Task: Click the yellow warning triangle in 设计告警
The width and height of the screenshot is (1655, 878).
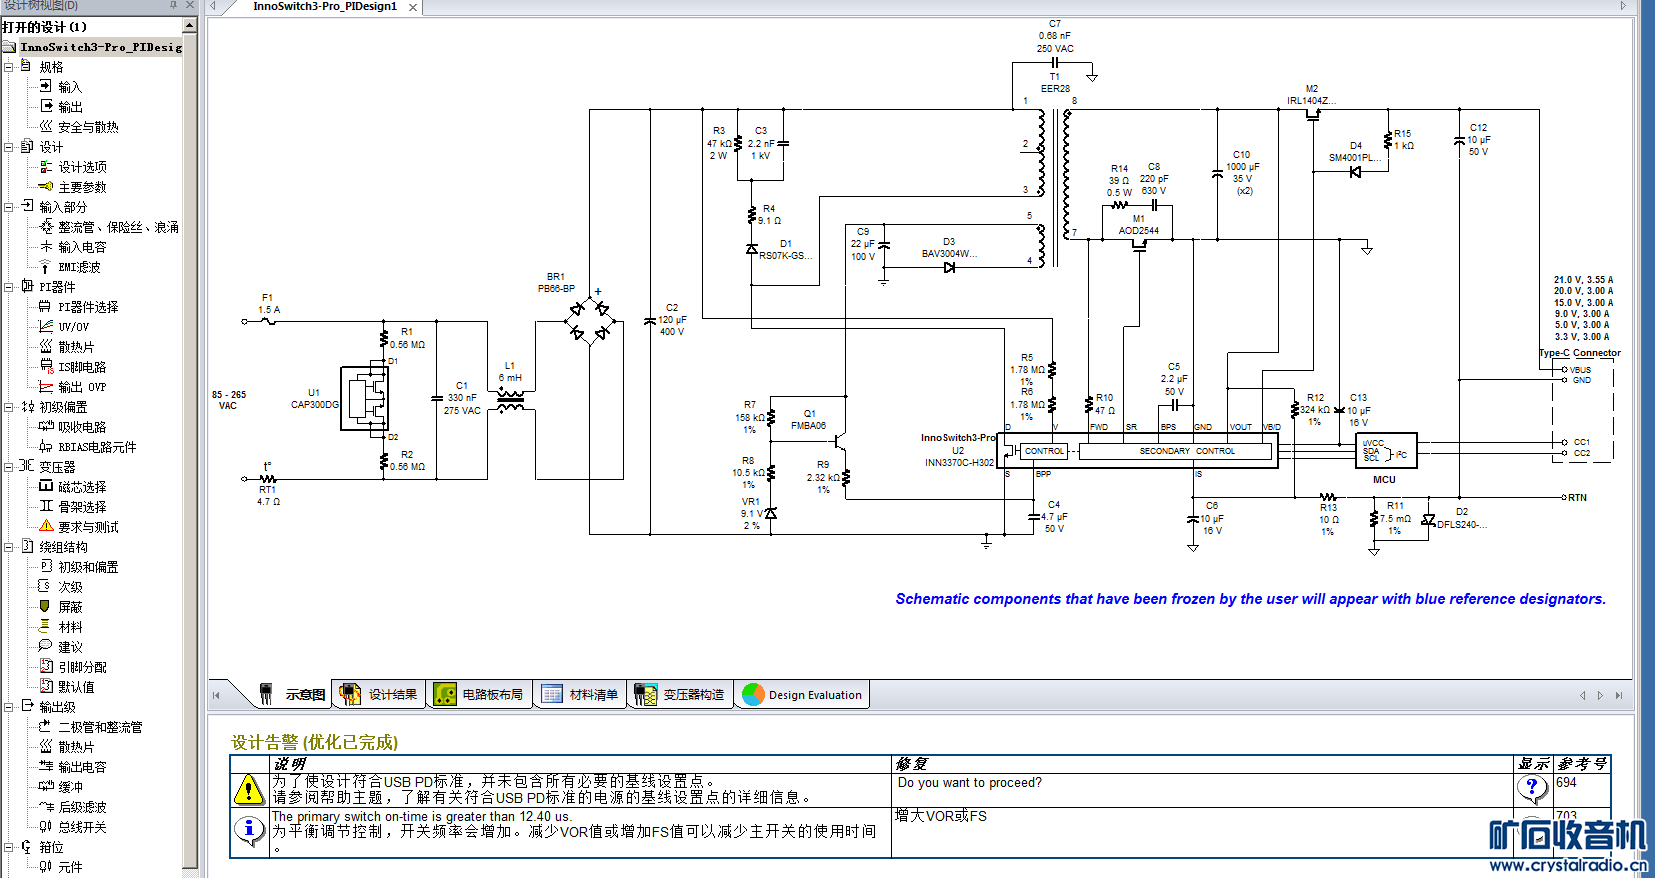Action: (248, 789)
